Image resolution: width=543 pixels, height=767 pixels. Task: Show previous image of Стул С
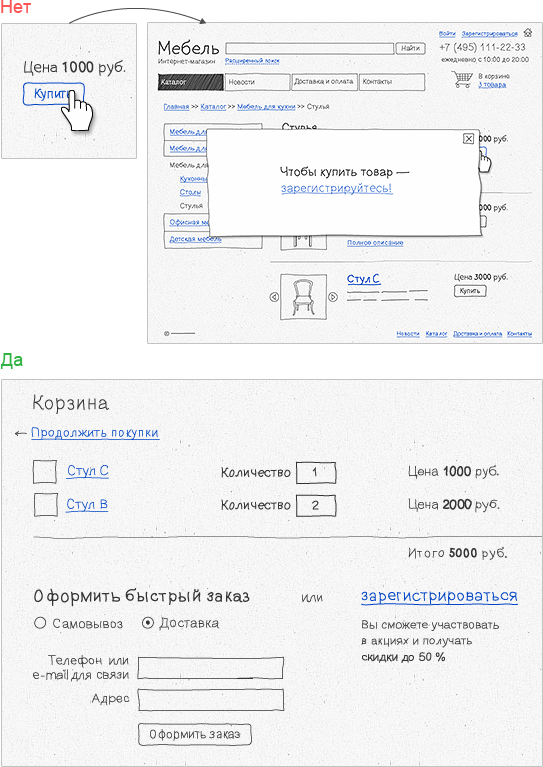point(274,296)
